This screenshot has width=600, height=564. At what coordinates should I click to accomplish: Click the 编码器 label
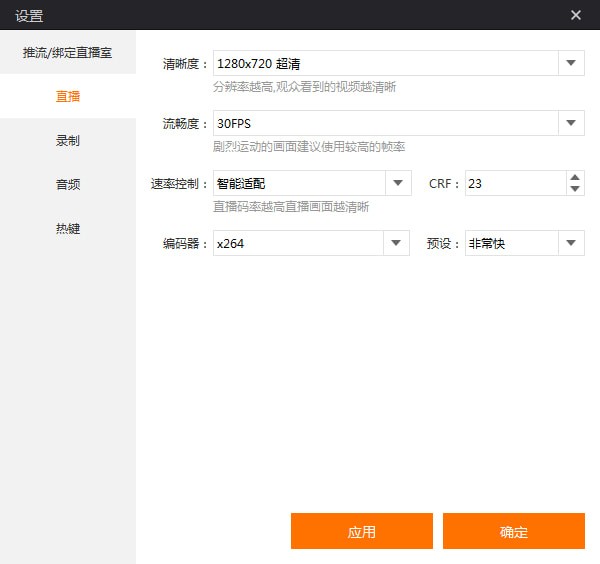click(x=185, y=244)
